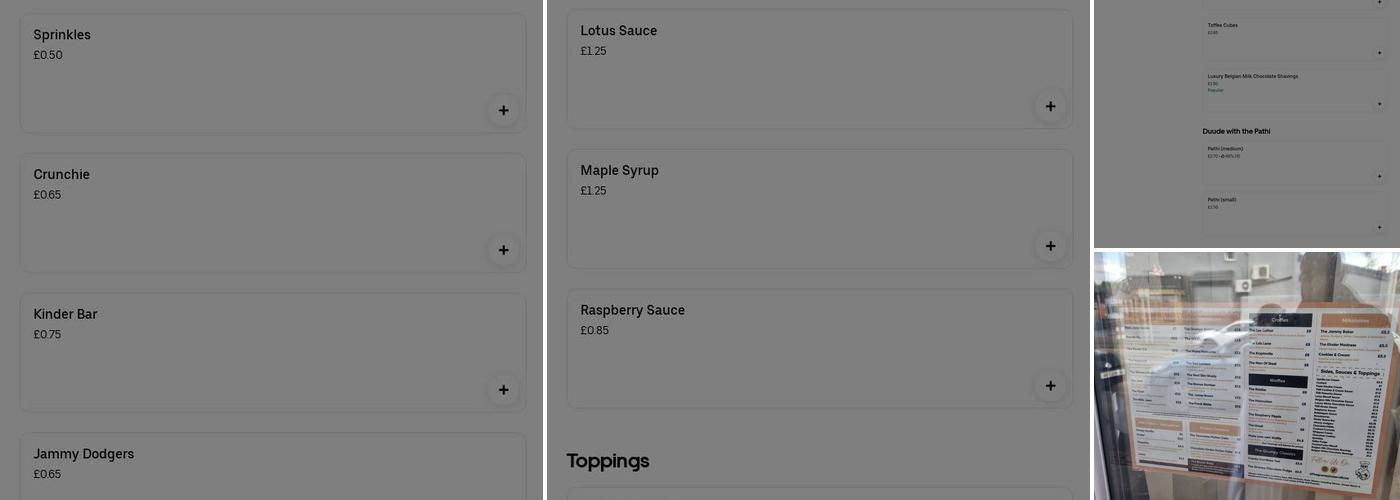Click the Kinder Bar item name
This screenshot has height=500, width=1400.
pos(65,314)
